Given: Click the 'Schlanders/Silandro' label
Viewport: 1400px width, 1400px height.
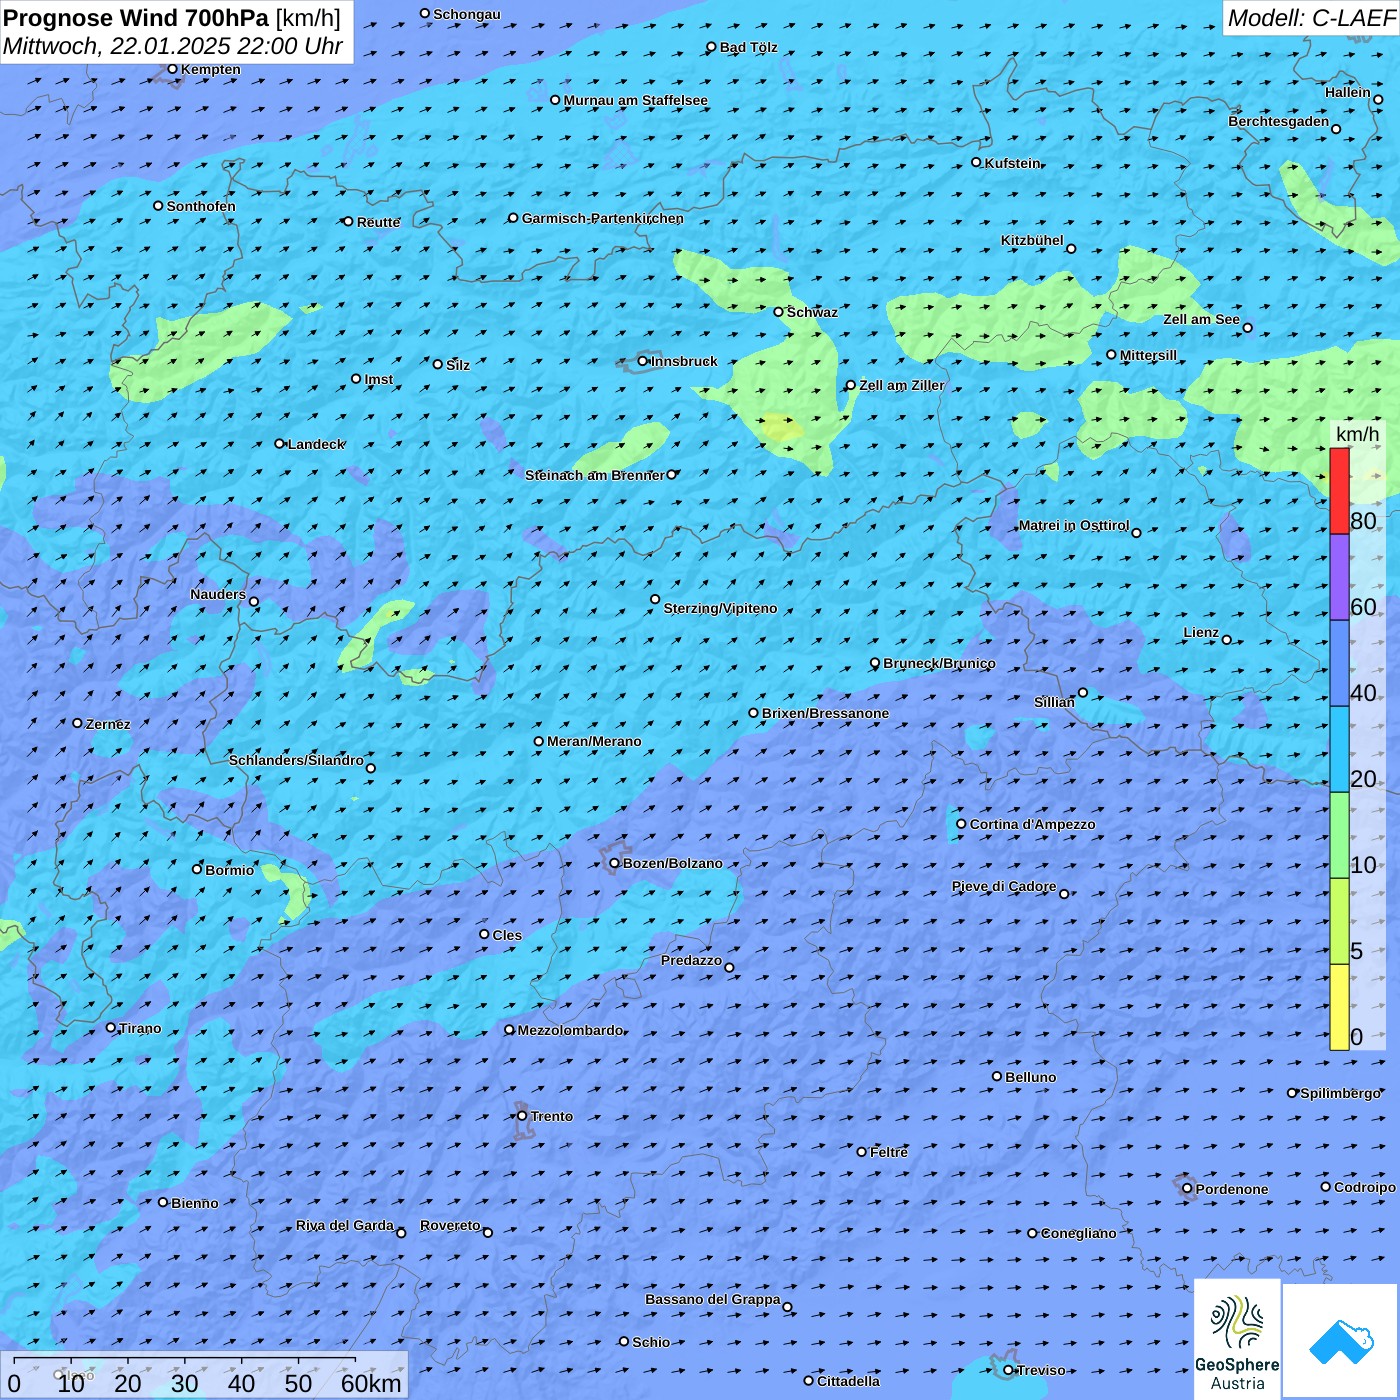Looking at the screenshot, I should [x=297, y=760].
